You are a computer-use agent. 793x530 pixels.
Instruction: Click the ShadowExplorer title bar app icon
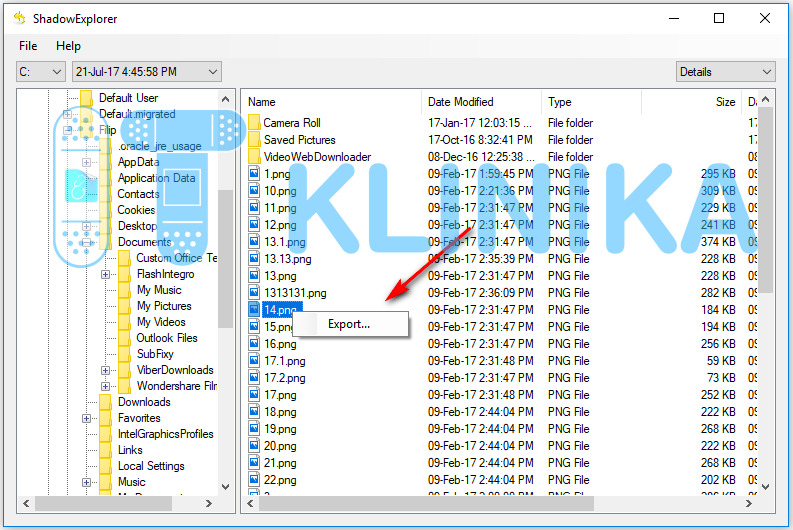(x=20, y=18)
